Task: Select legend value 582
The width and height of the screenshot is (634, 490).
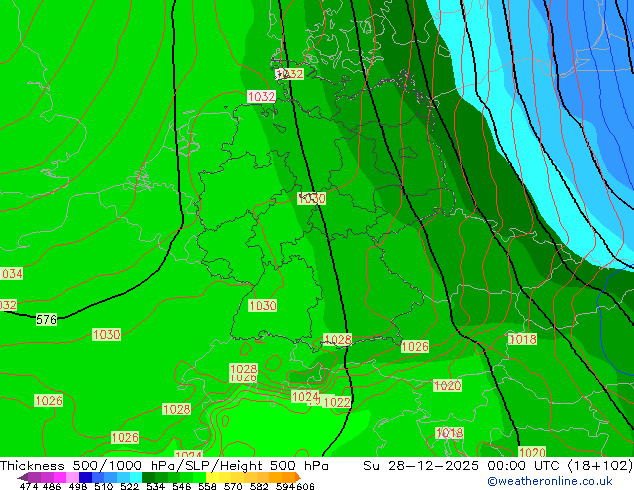Action: [259, 486]
